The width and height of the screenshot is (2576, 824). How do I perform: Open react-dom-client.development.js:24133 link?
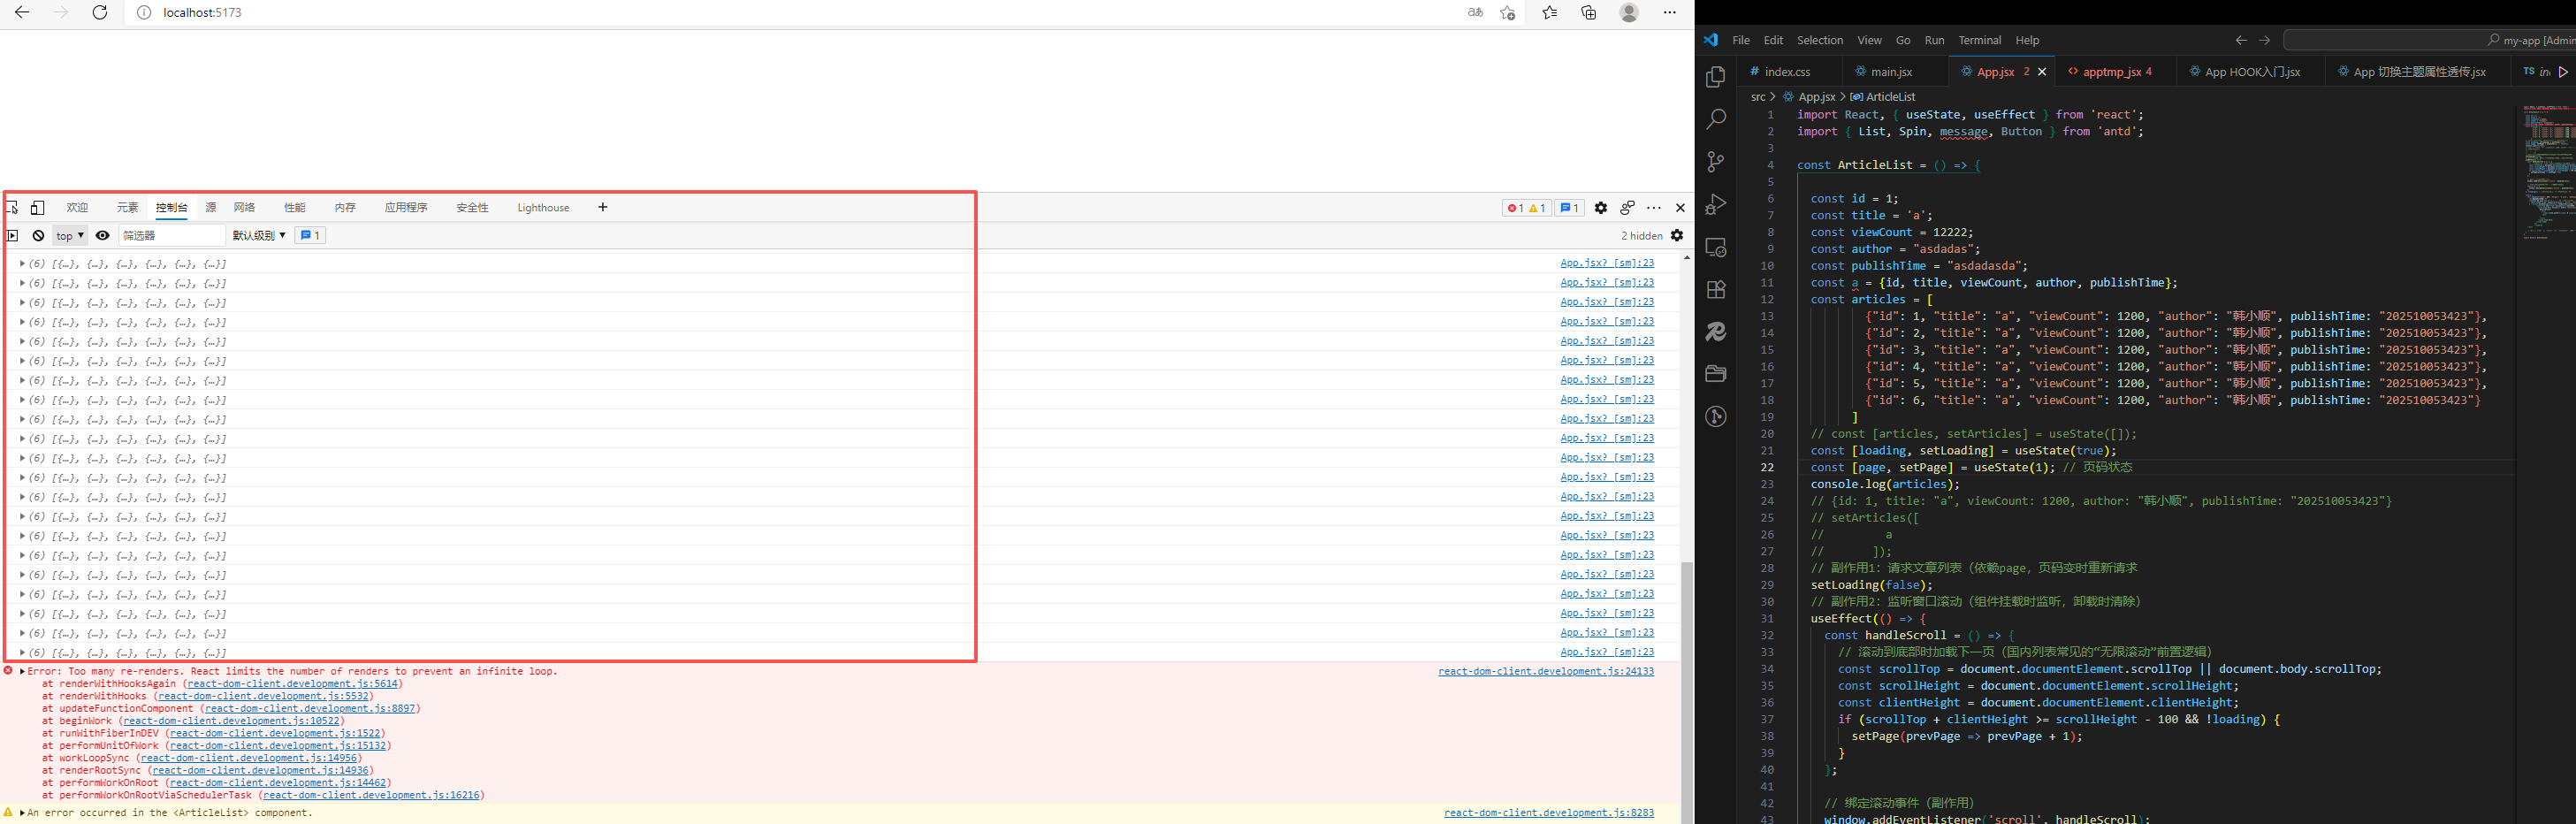click(x=1546, y=671)
